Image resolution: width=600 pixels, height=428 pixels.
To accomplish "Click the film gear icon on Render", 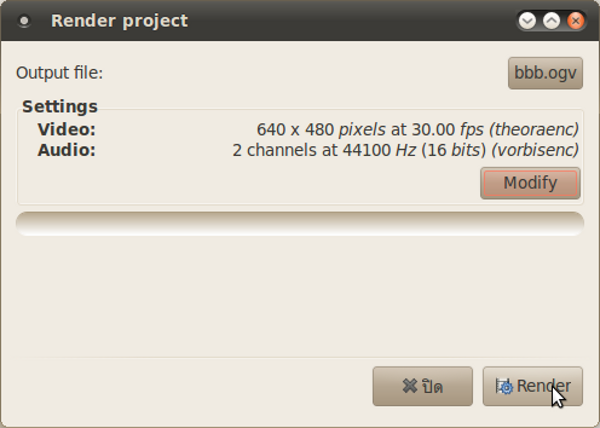I will (x=504, y=386).
